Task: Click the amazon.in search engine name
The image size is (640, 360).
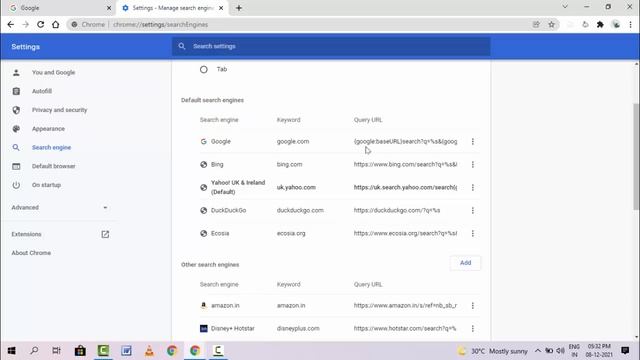Action: point(225,306)
